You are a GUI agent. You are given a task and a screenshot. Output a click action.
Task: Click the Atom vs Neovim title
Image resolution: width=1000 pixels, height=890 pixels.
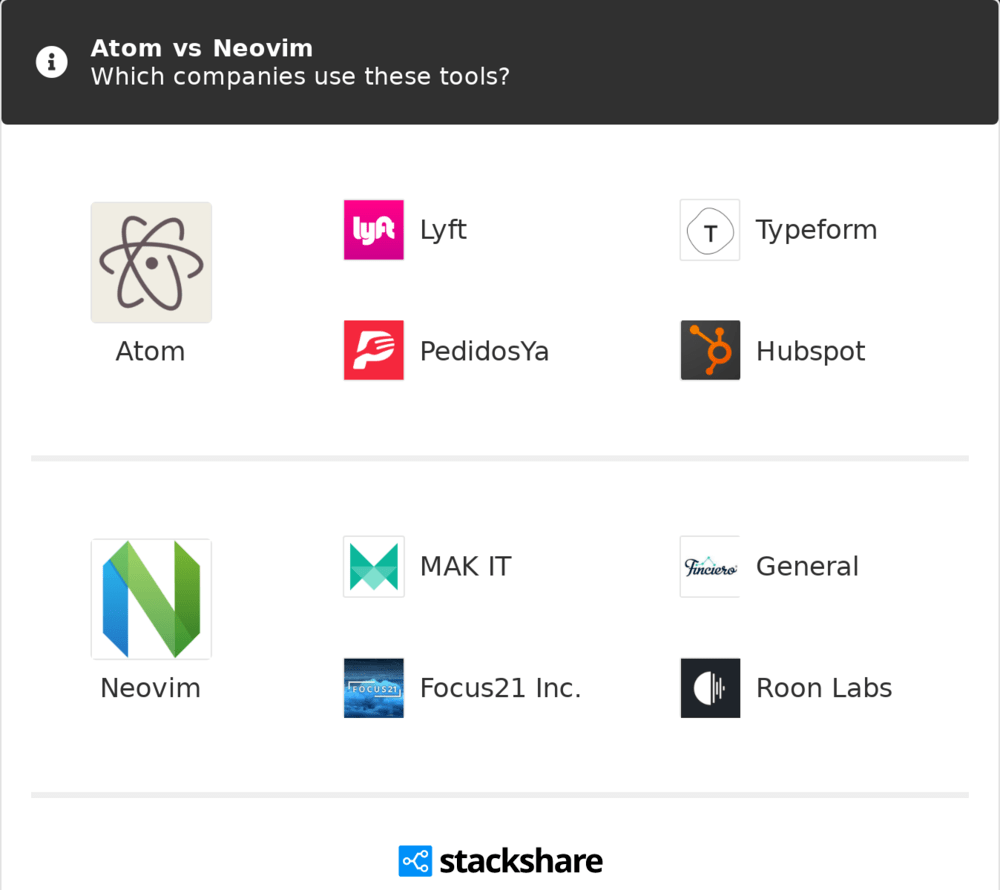click(x=202, y=48)
